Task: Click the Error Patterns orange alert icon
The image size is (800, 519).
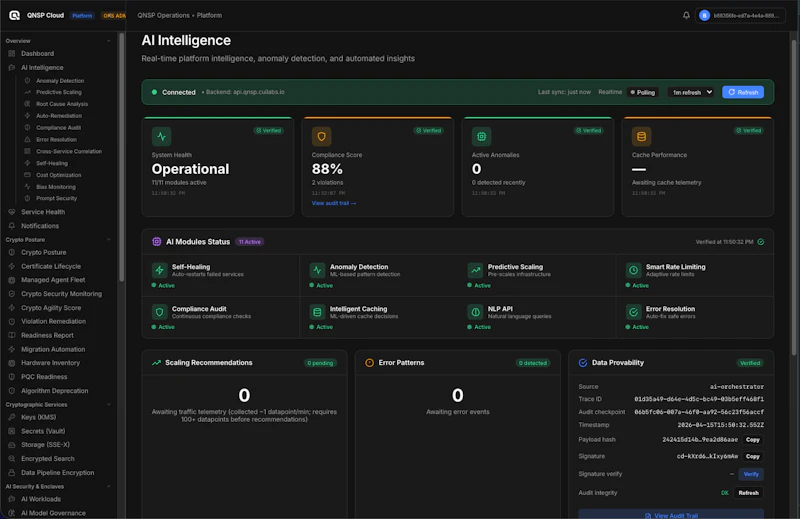Action: pos(369,363)
